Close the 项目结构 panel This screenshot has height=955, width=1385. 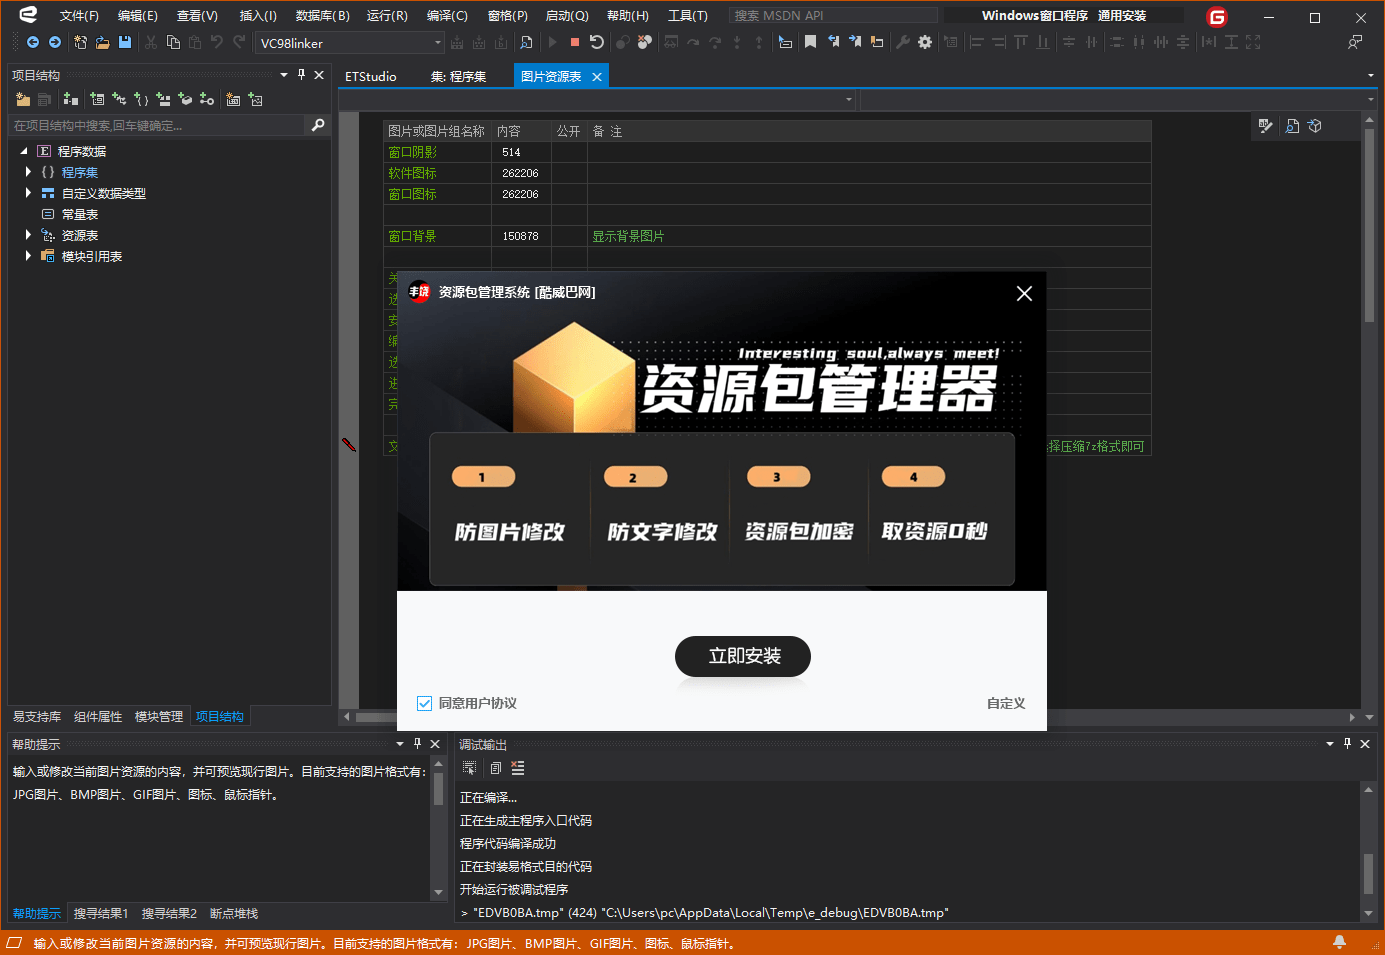tap(319, 75)
